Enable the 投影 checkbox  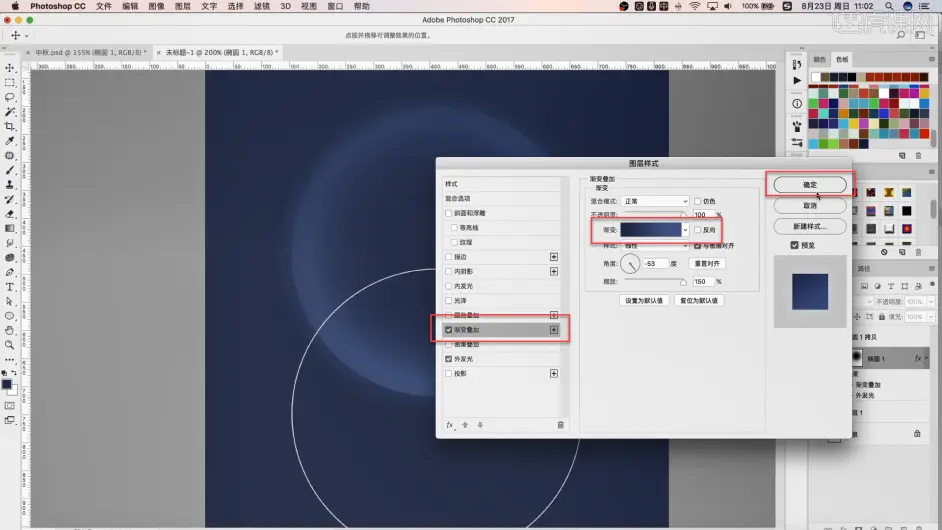(448, 373)
